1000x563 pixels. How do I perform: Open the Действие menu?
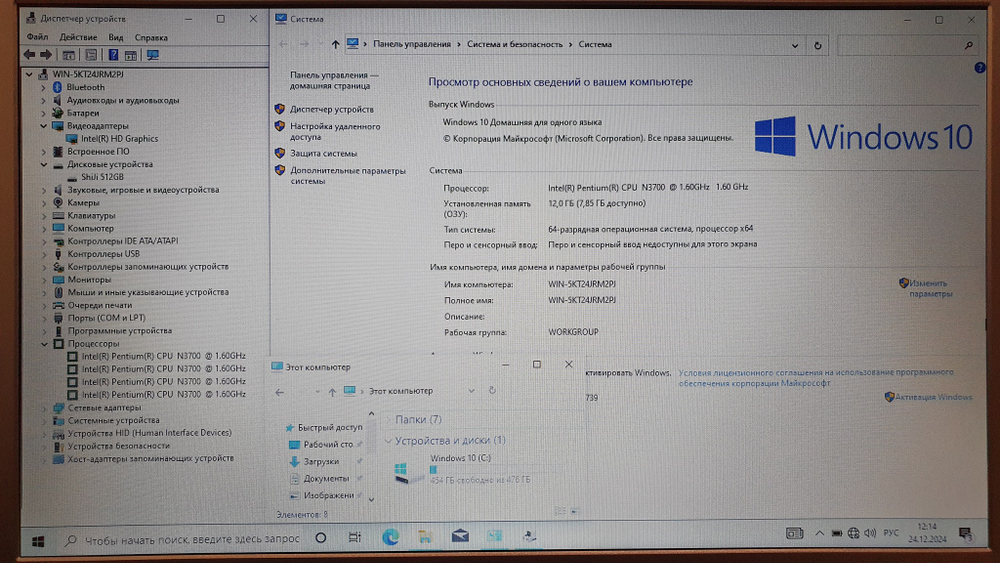click(78, 37)
